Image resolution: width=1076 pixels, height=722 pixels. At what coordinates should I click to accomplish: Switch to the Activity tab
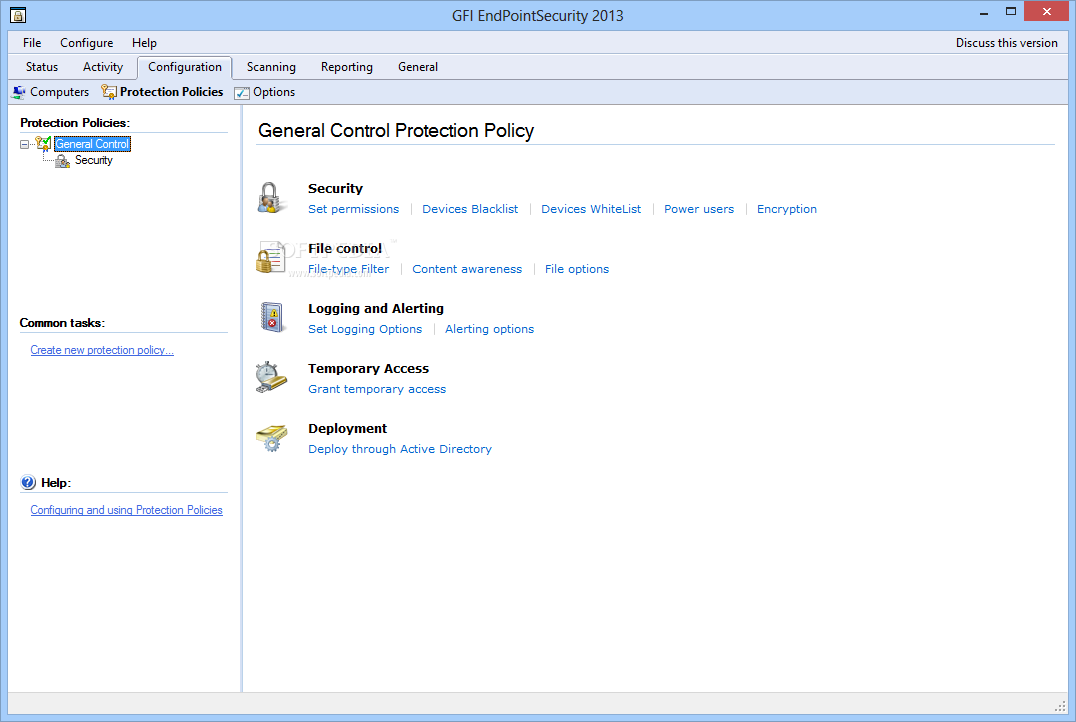103,67
